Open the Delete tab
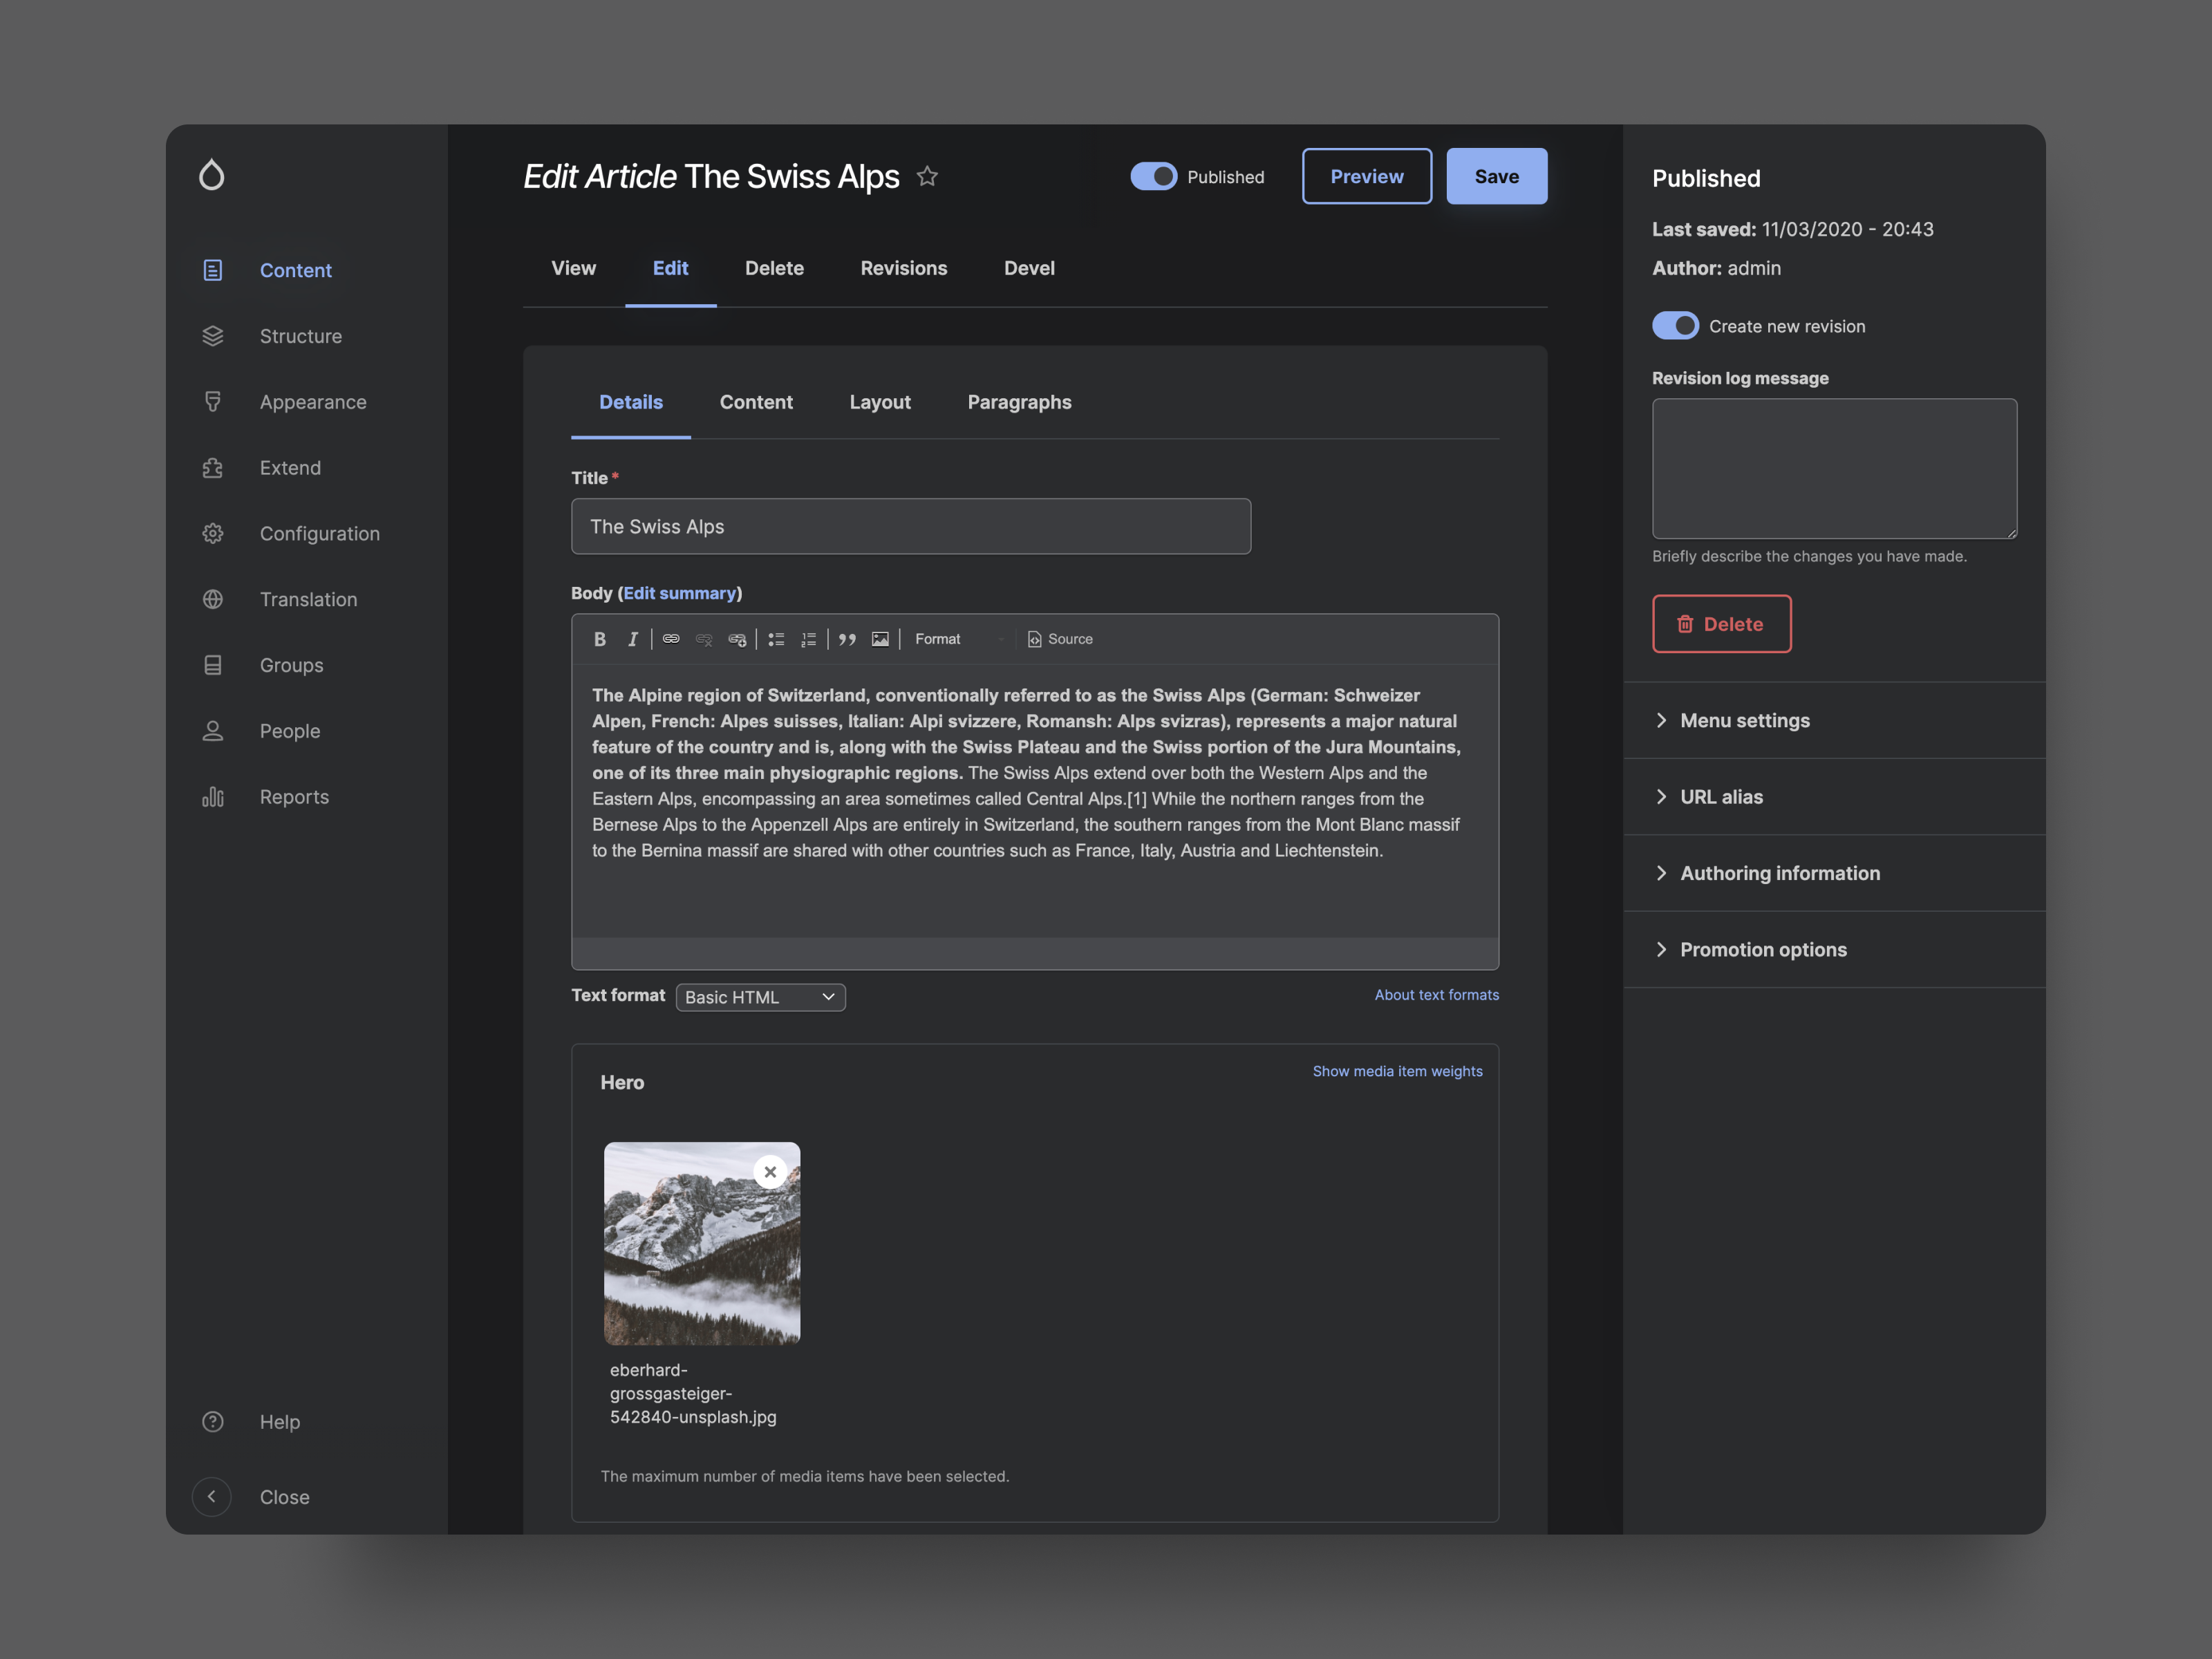The image size is (2212, 1659). [774, 268]
